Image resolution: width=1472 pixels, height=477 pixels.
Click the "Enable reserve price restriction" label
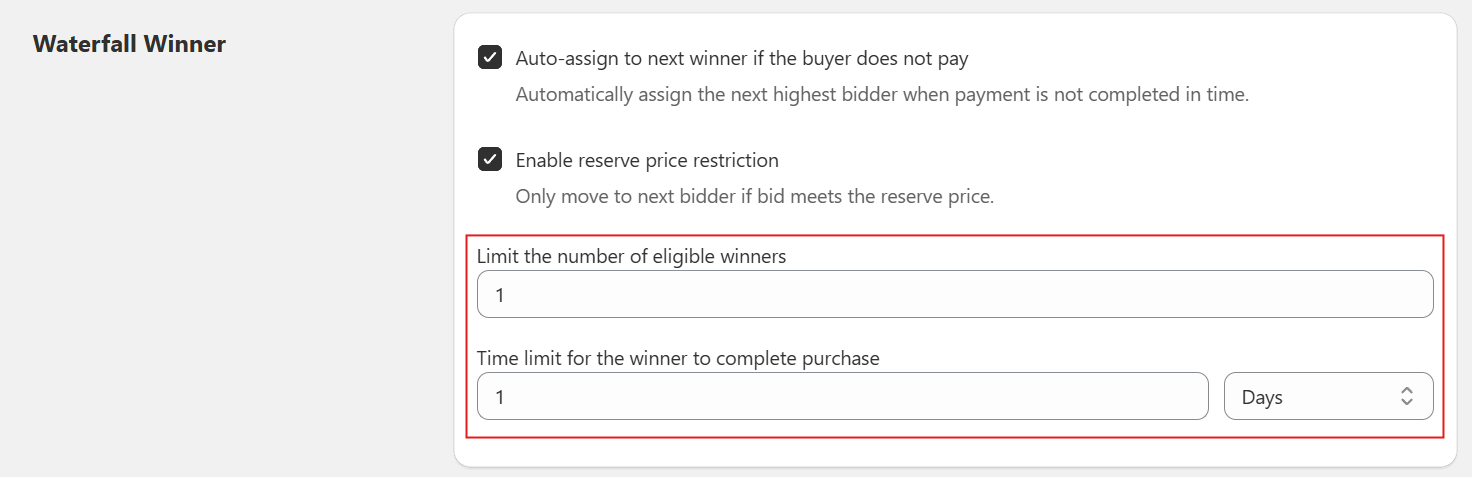coord(646,160)
